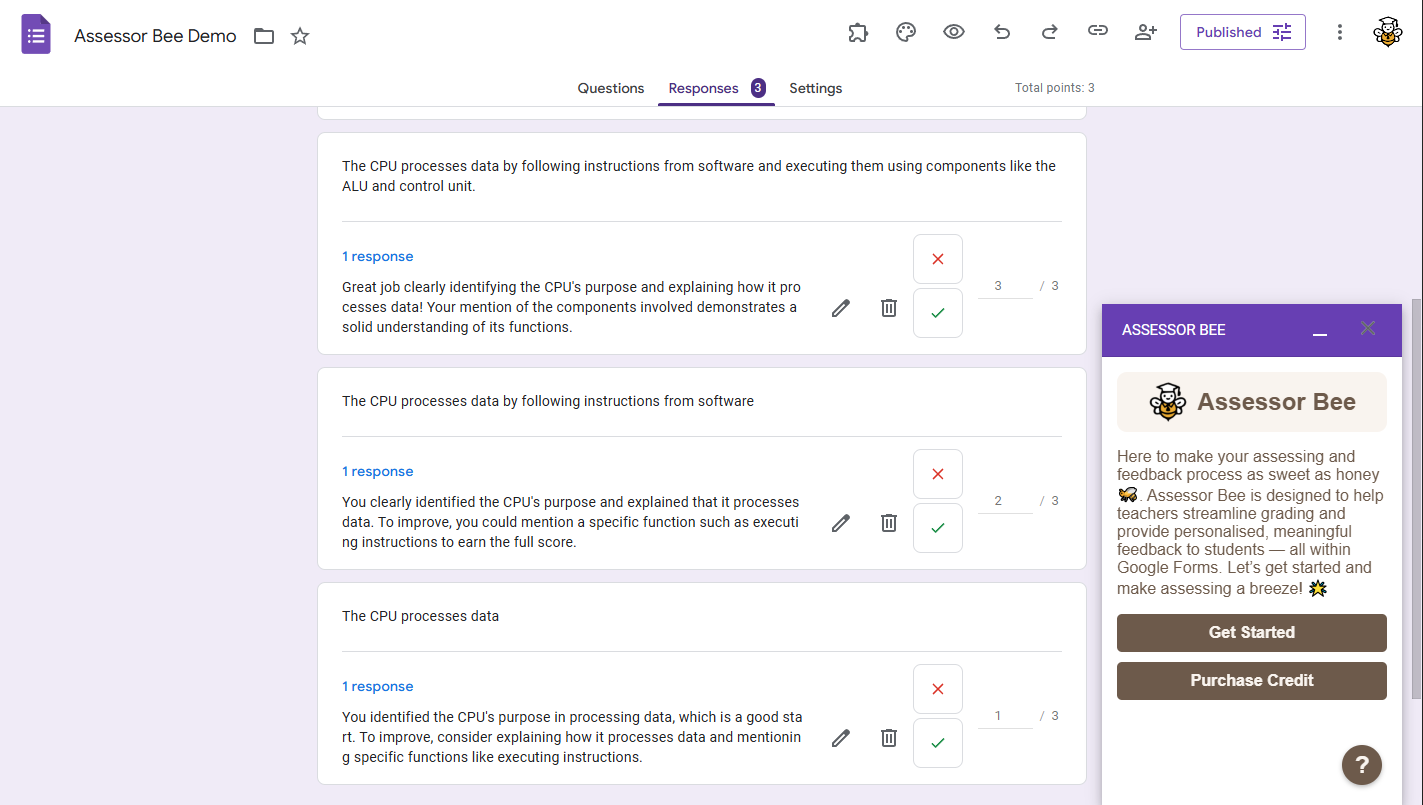Customize theme with palette icon

(x=906, y=32)
